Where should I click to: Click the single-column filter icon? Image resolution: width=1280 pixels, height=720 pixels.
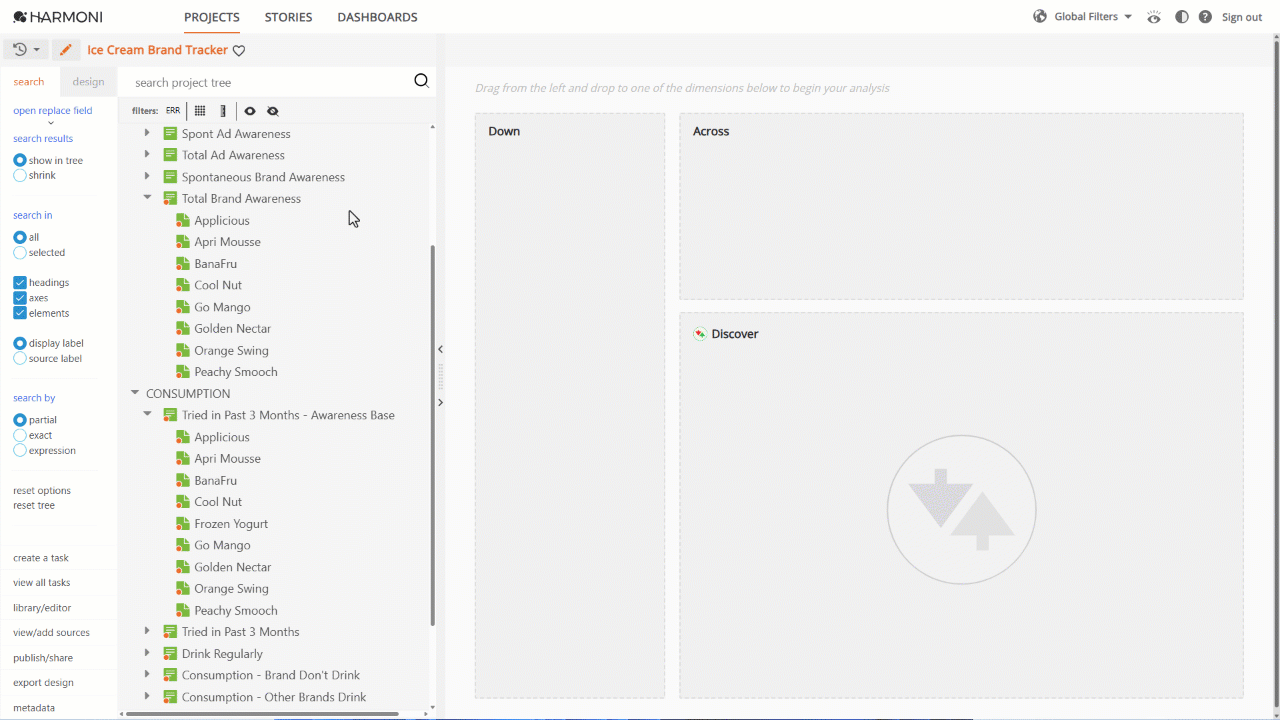click(223, 111)
